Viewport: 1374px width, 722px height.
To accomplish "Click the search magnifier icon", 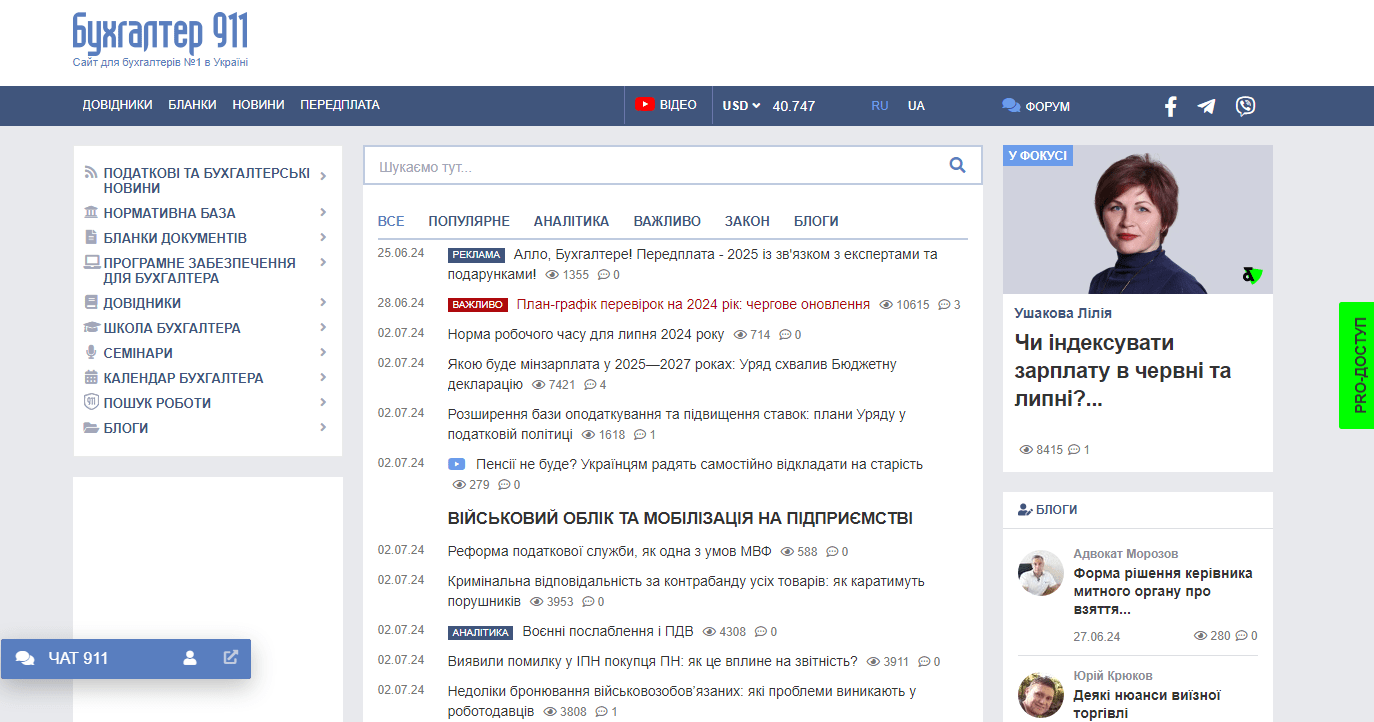I will (x=957, y=166).
